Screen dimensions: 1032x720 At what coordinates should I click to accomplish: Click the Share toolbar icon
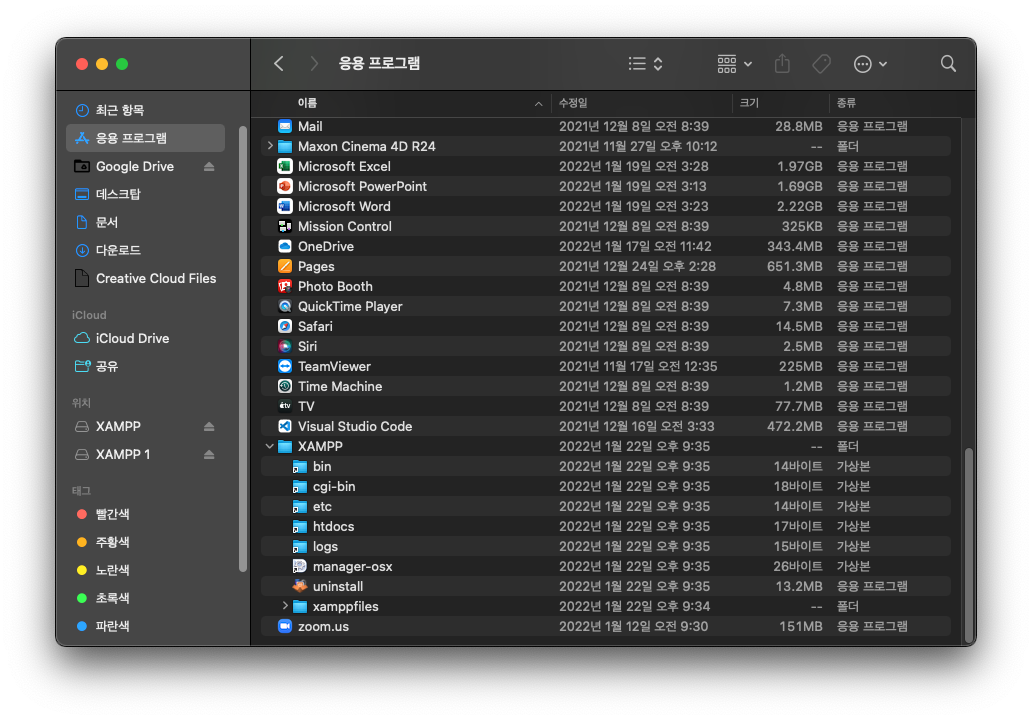click(x=782, y=64)
